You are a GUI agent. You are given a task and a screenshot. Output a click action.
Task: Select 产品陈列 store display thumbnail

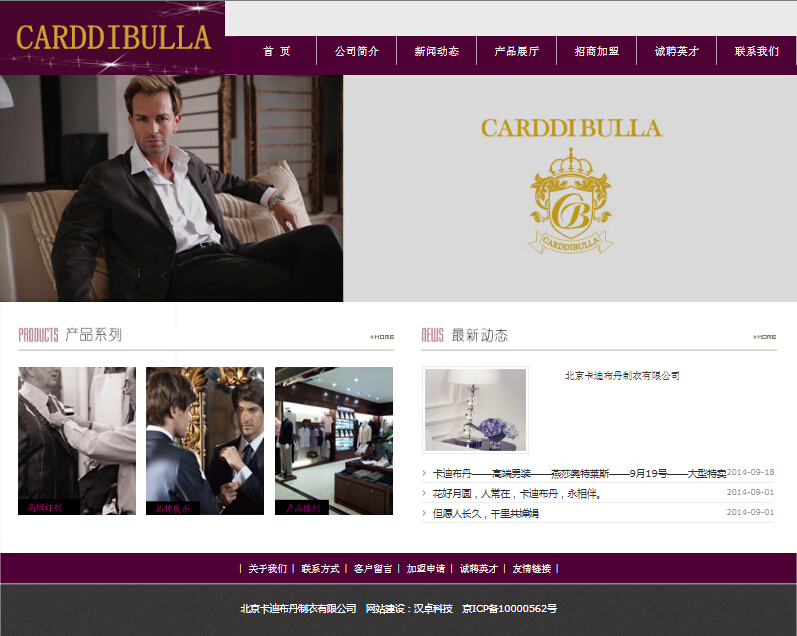(334, 441)
